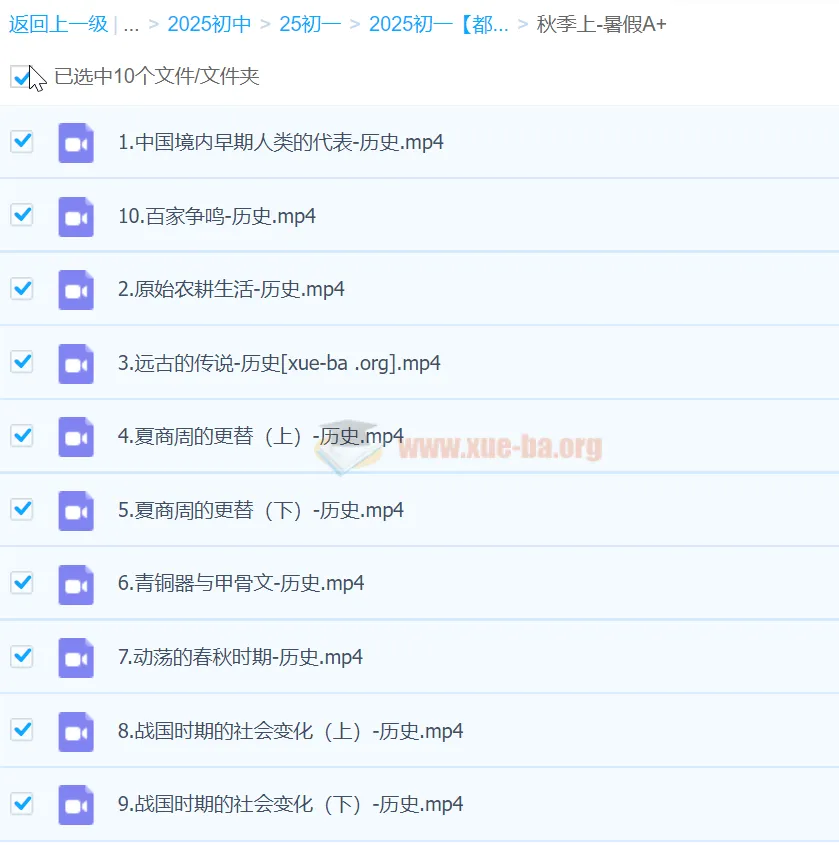Open truncated 2025初一【都... breadcrumb folder
Screen dimensions: 839x845
(x=438, y=24)
